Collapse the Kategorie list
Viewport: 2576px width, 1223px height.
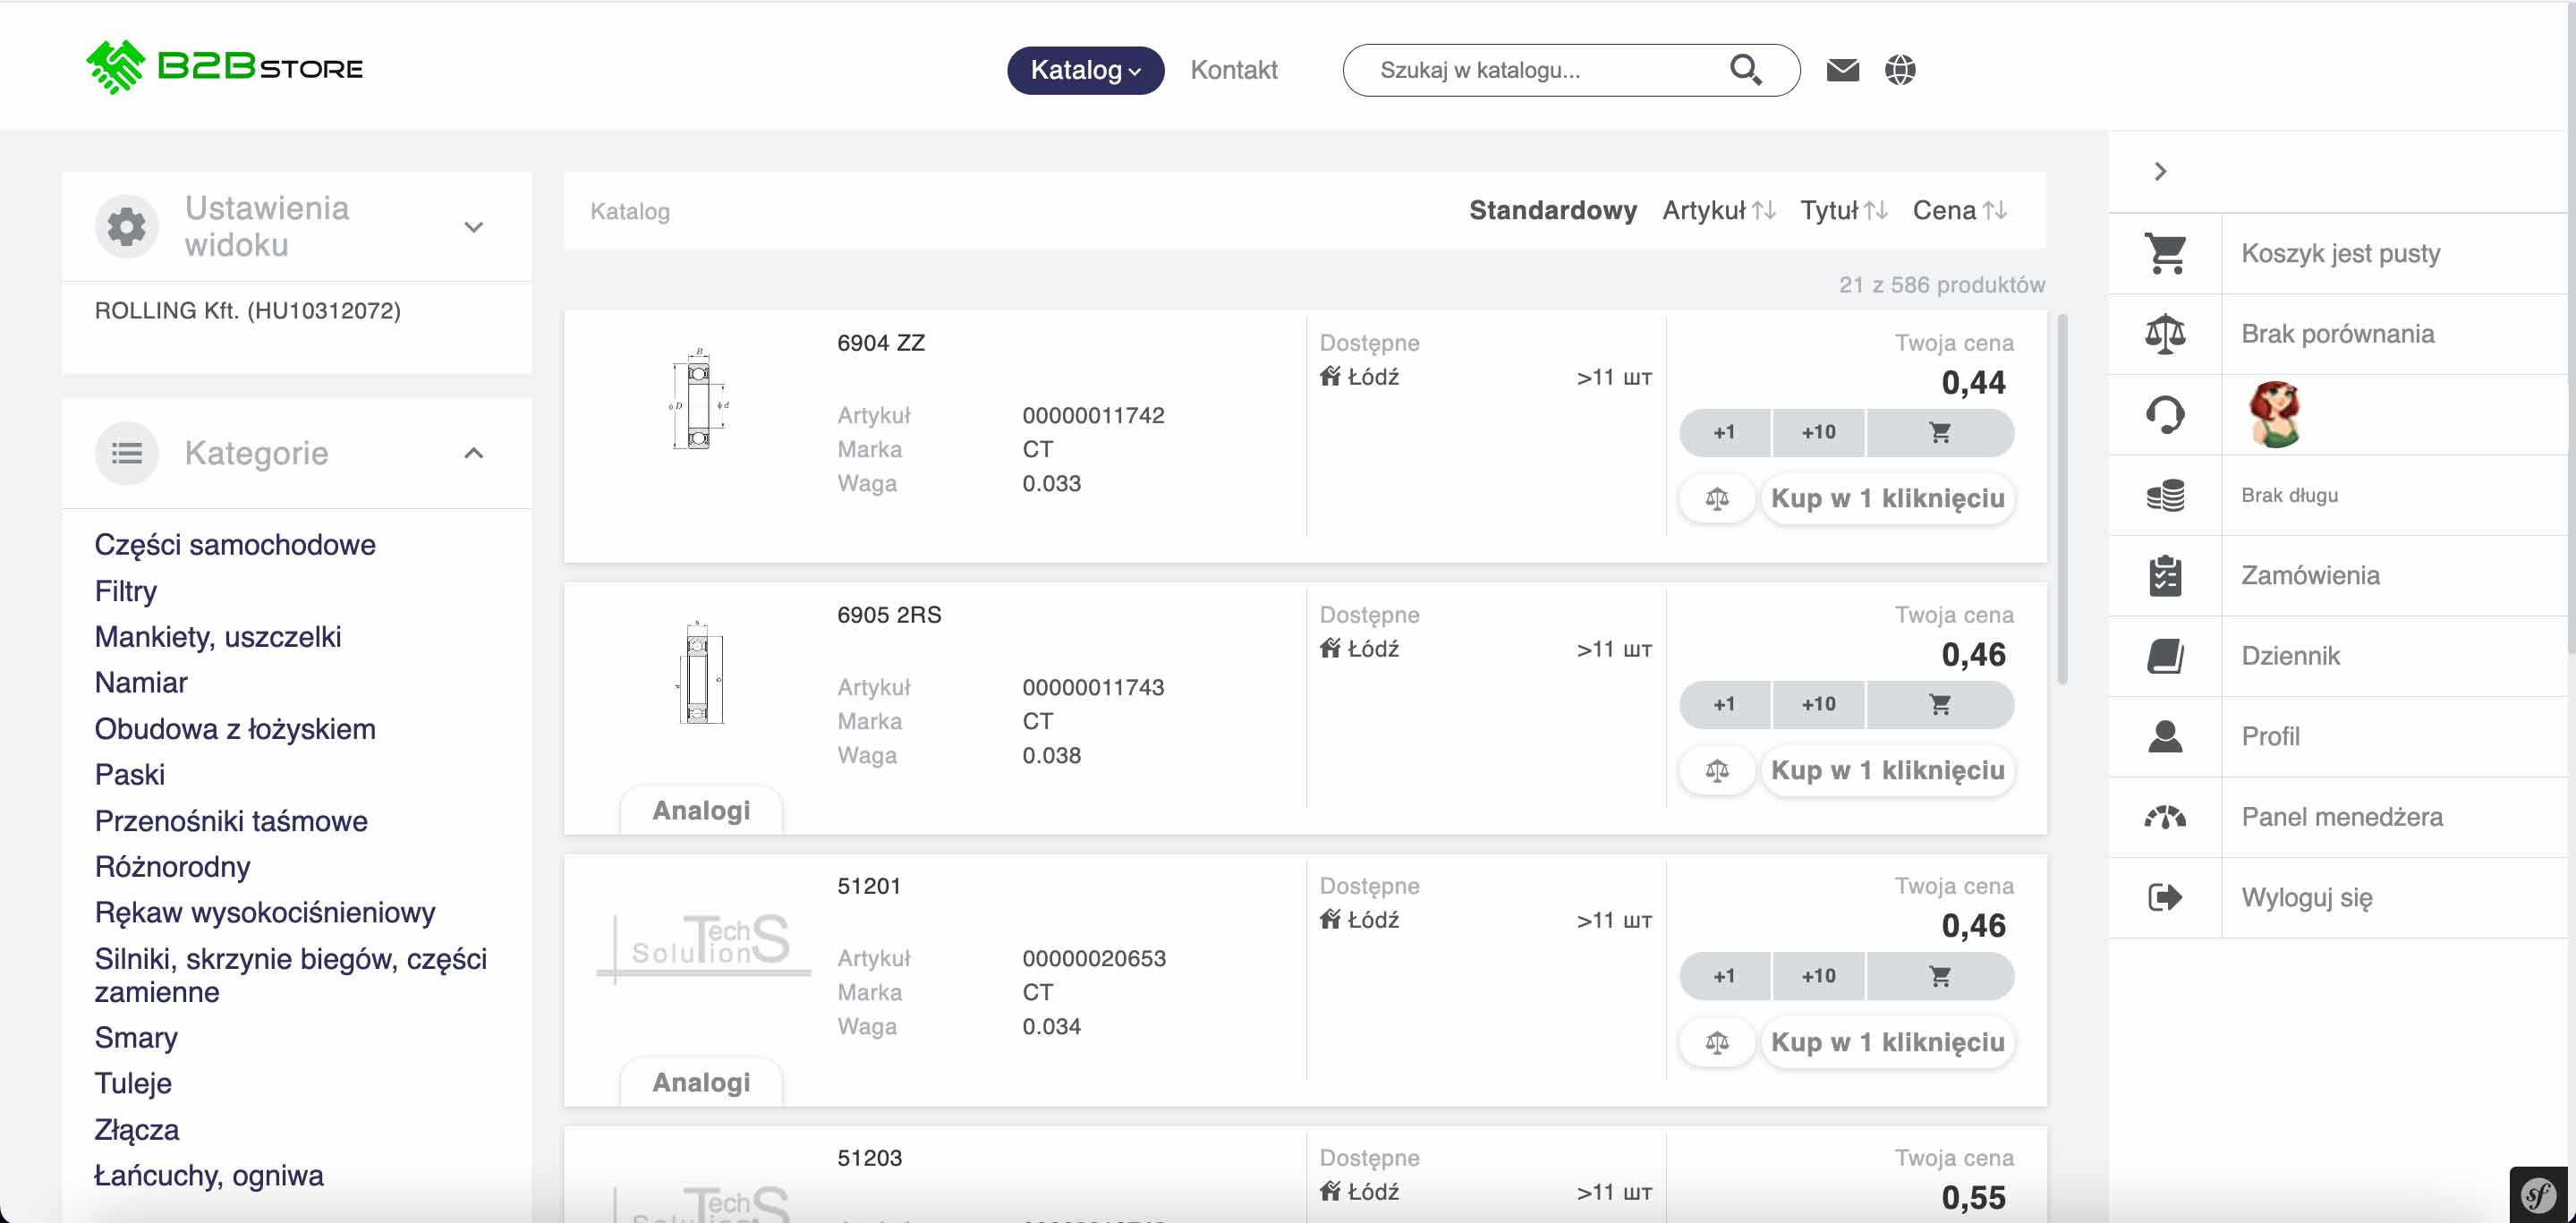[x=474, y=453]
